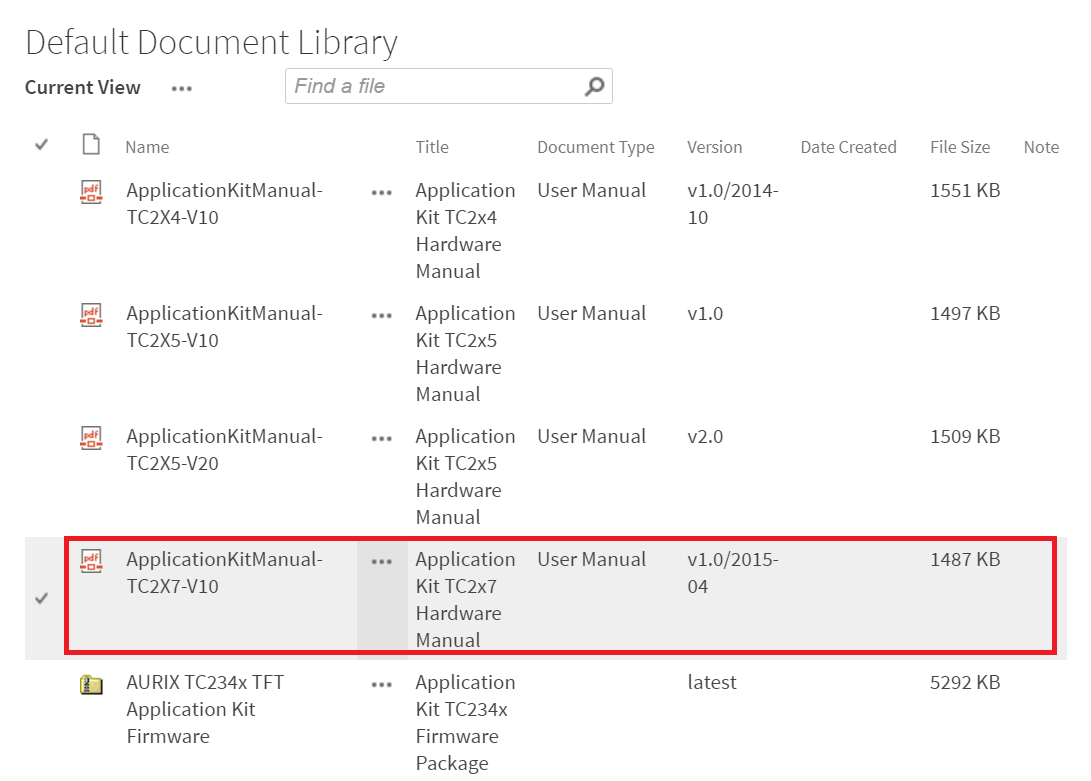This screenshot has height=781, width=1091.
Task: Click the 1551 KB file size cell
Action: coord(965,191)
